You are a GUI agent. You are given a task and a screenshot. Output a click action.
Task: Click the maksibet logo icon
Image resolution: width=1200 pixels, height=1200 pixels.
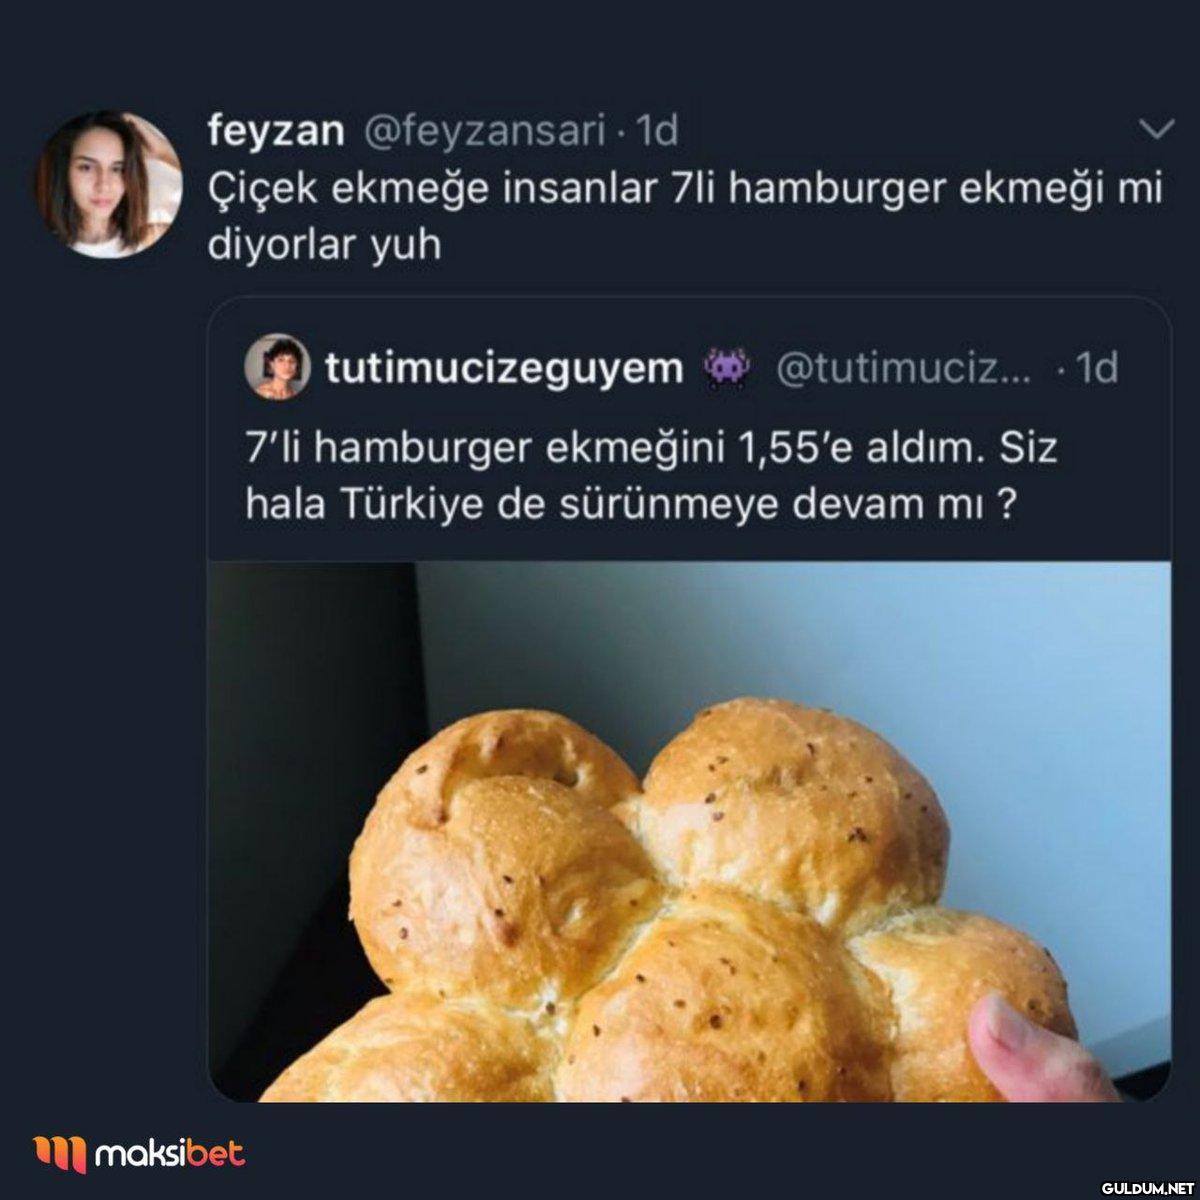click(x=60, y=1153)
